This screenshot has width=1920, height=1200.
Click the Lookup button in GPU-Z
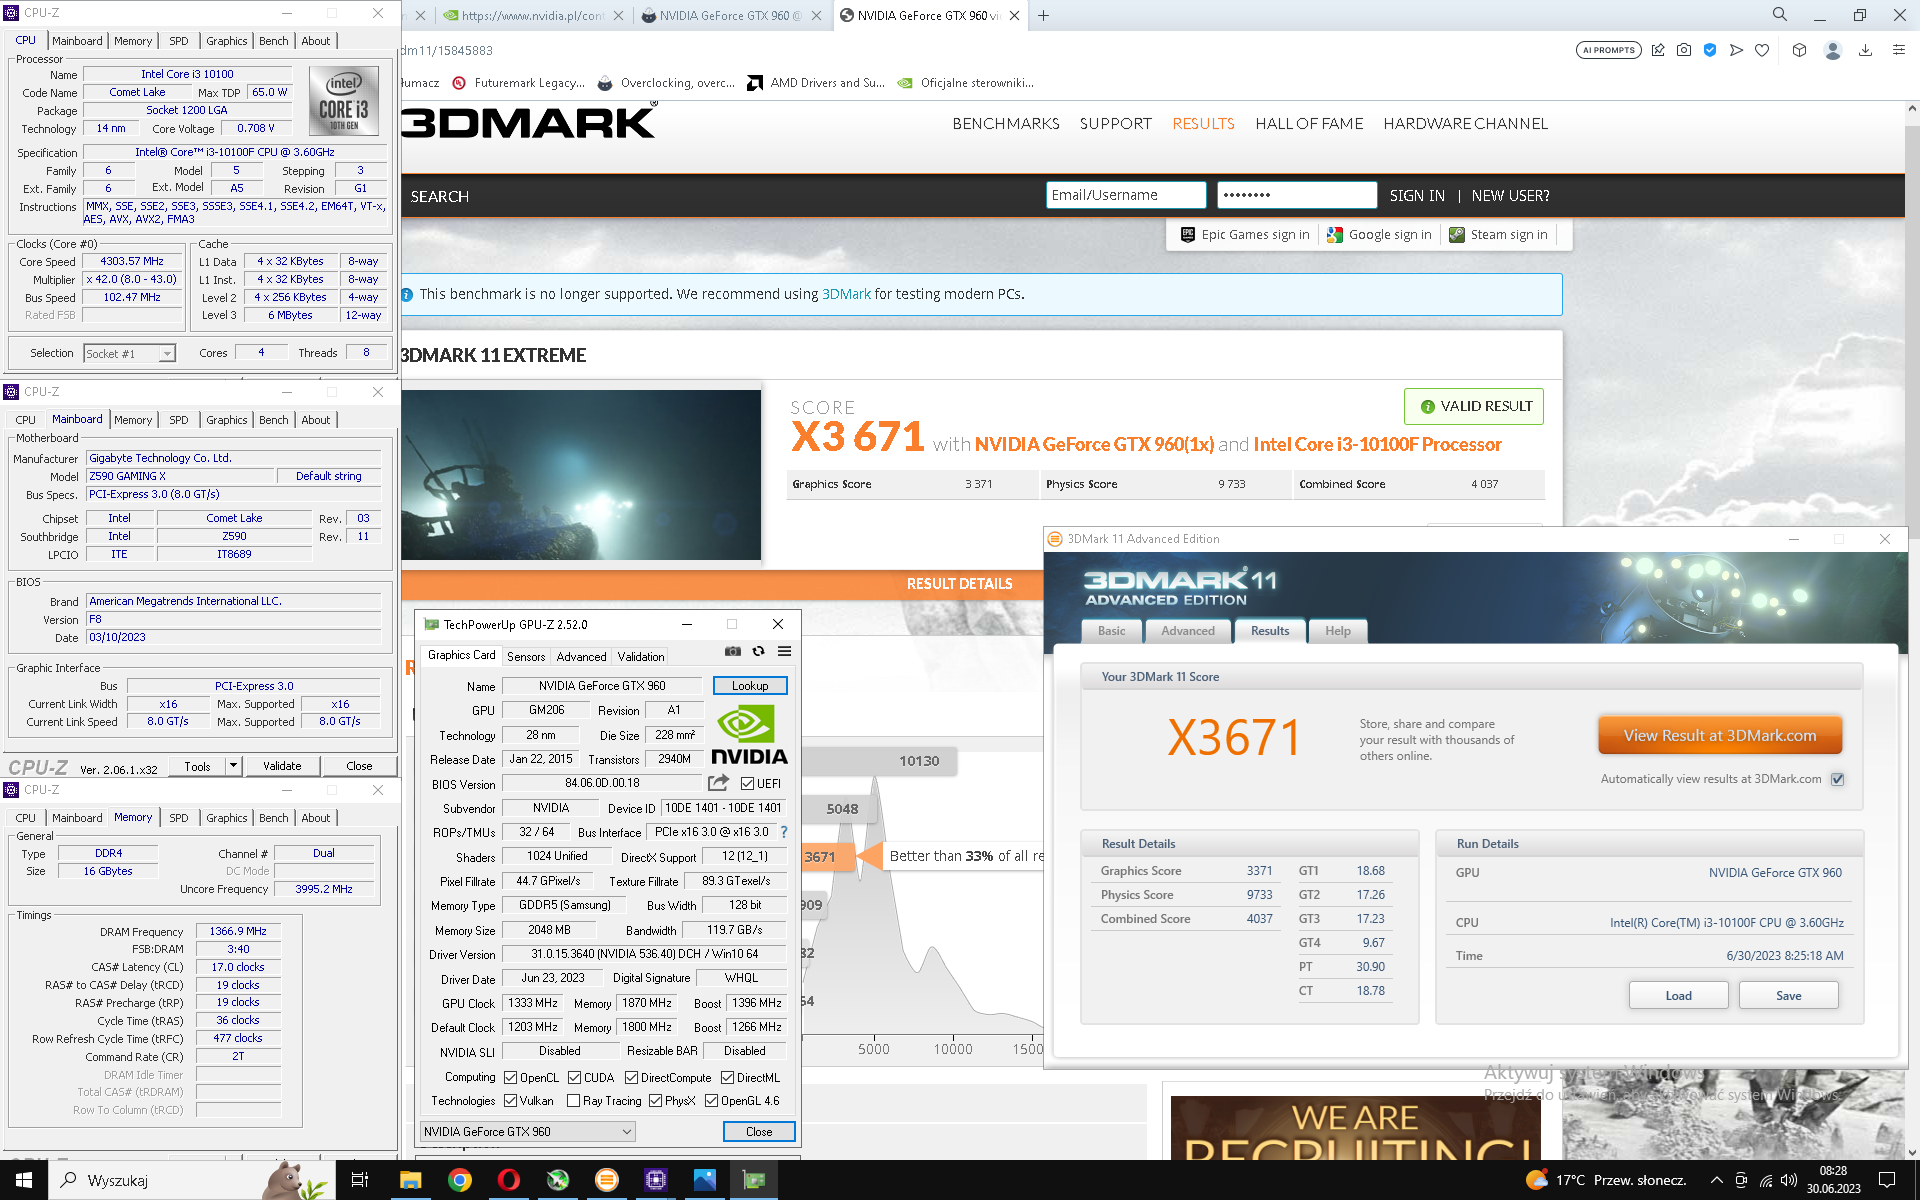click(750, 686)
